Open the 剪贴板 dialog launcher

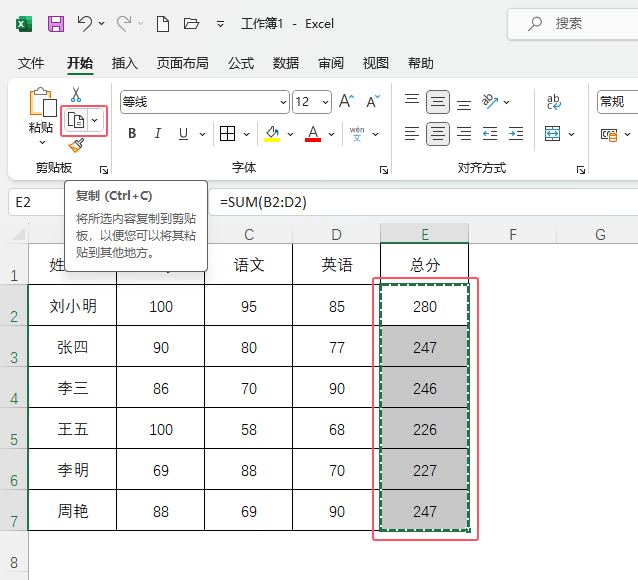(104, 170)
